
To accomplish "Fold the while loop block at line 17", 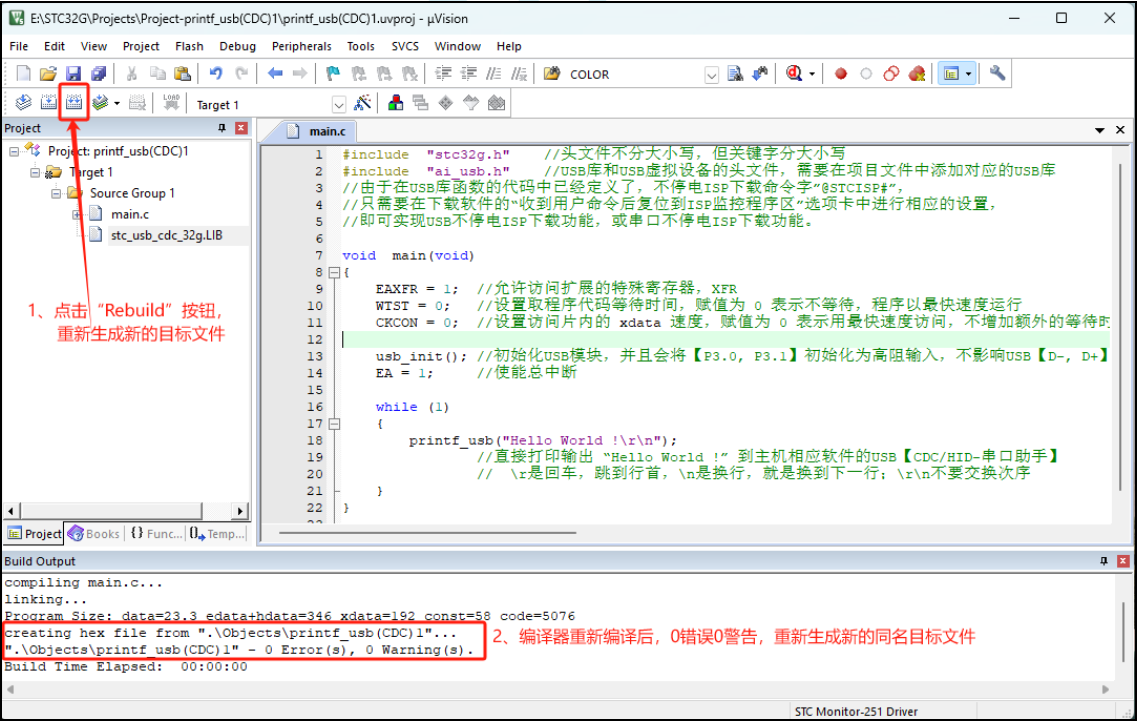I will click(336, 426).
